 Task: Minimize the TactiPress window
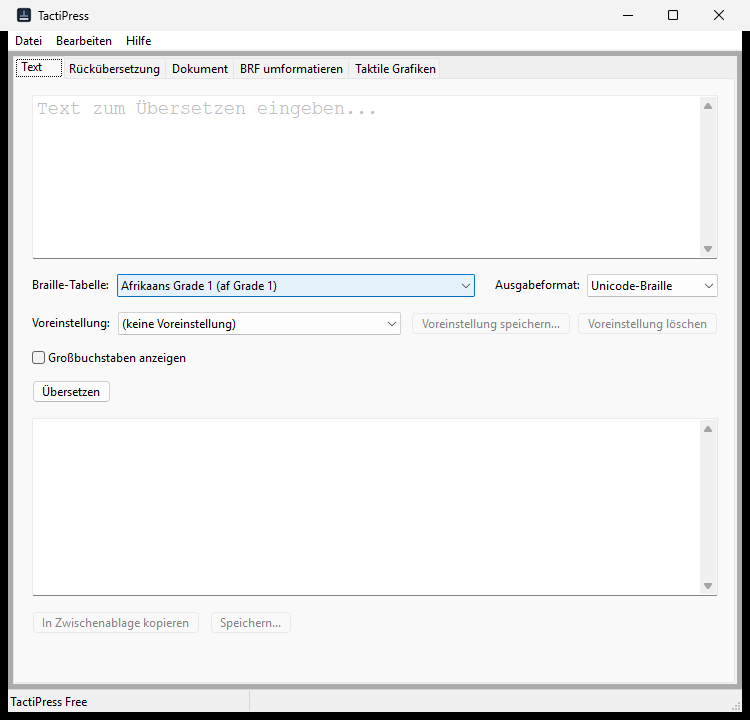tap(628, 15)
